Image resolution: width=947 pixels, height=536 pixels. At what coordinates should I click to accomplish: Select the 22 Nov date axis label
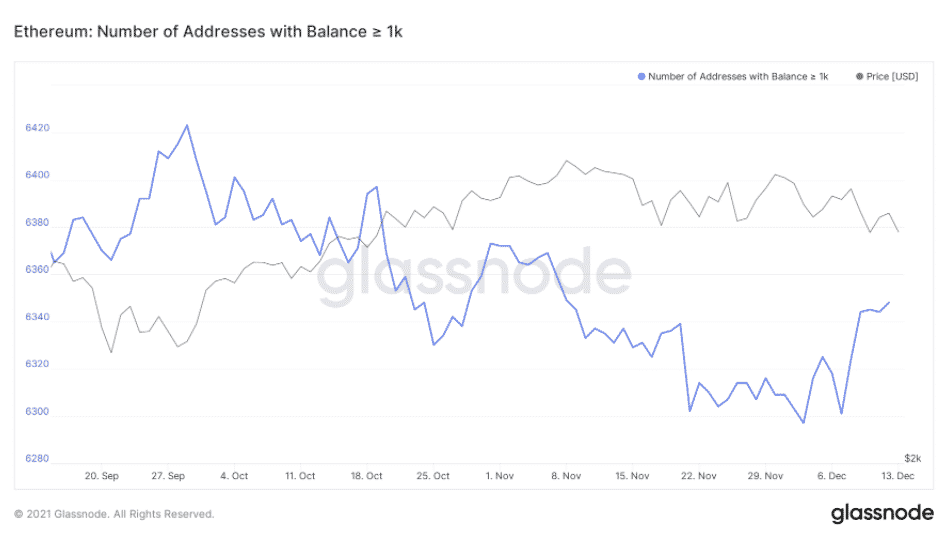click(x=701, y=476)
